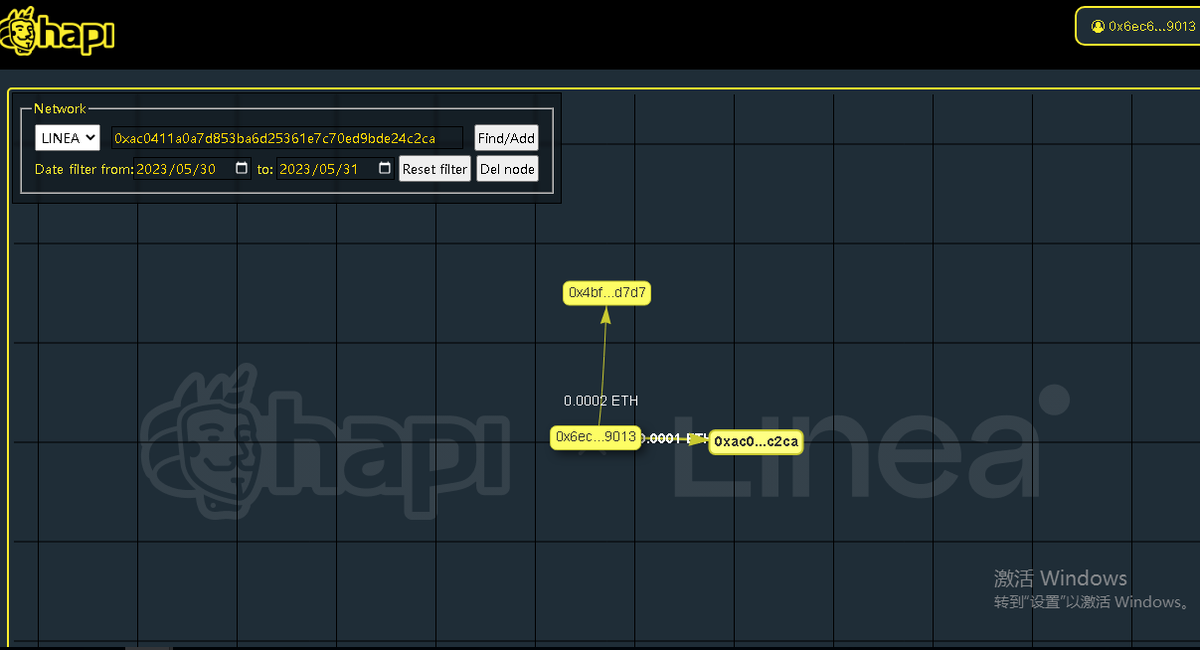Click the address input field

[287, 138]
